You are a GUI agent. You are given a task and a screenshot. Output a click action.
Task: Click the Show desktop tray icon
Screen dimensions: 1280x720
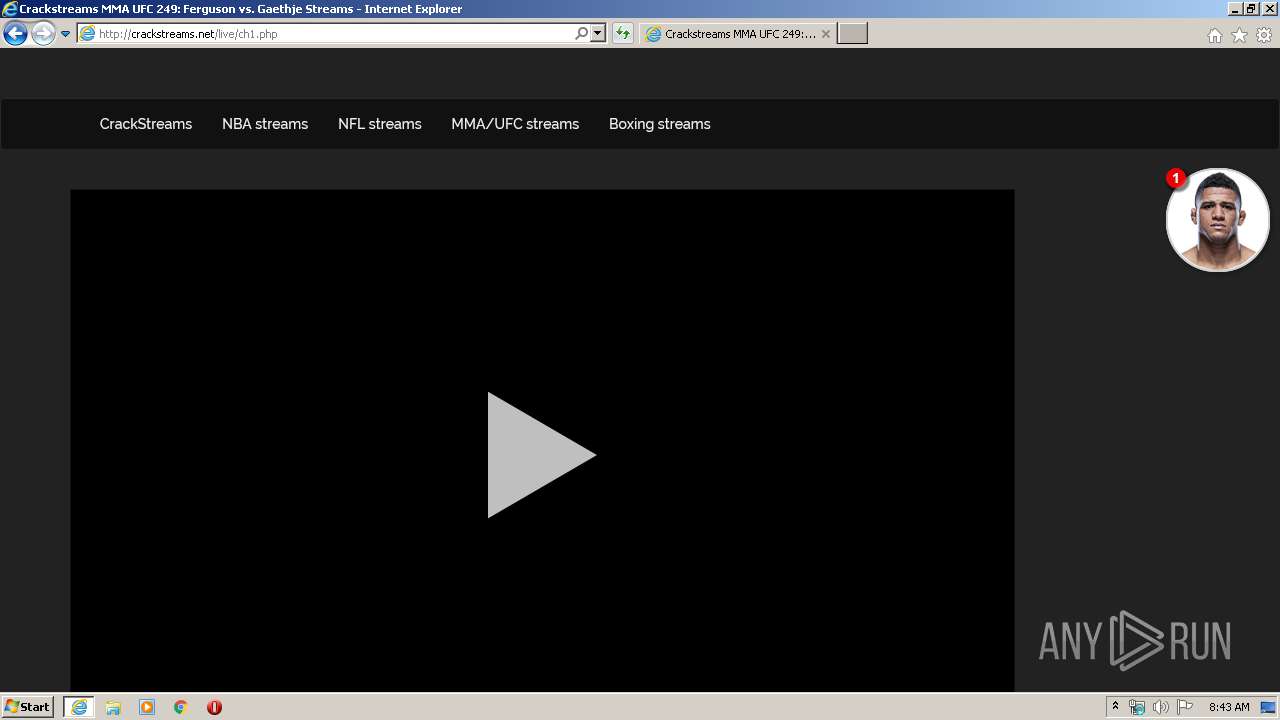coord(1268,707)
